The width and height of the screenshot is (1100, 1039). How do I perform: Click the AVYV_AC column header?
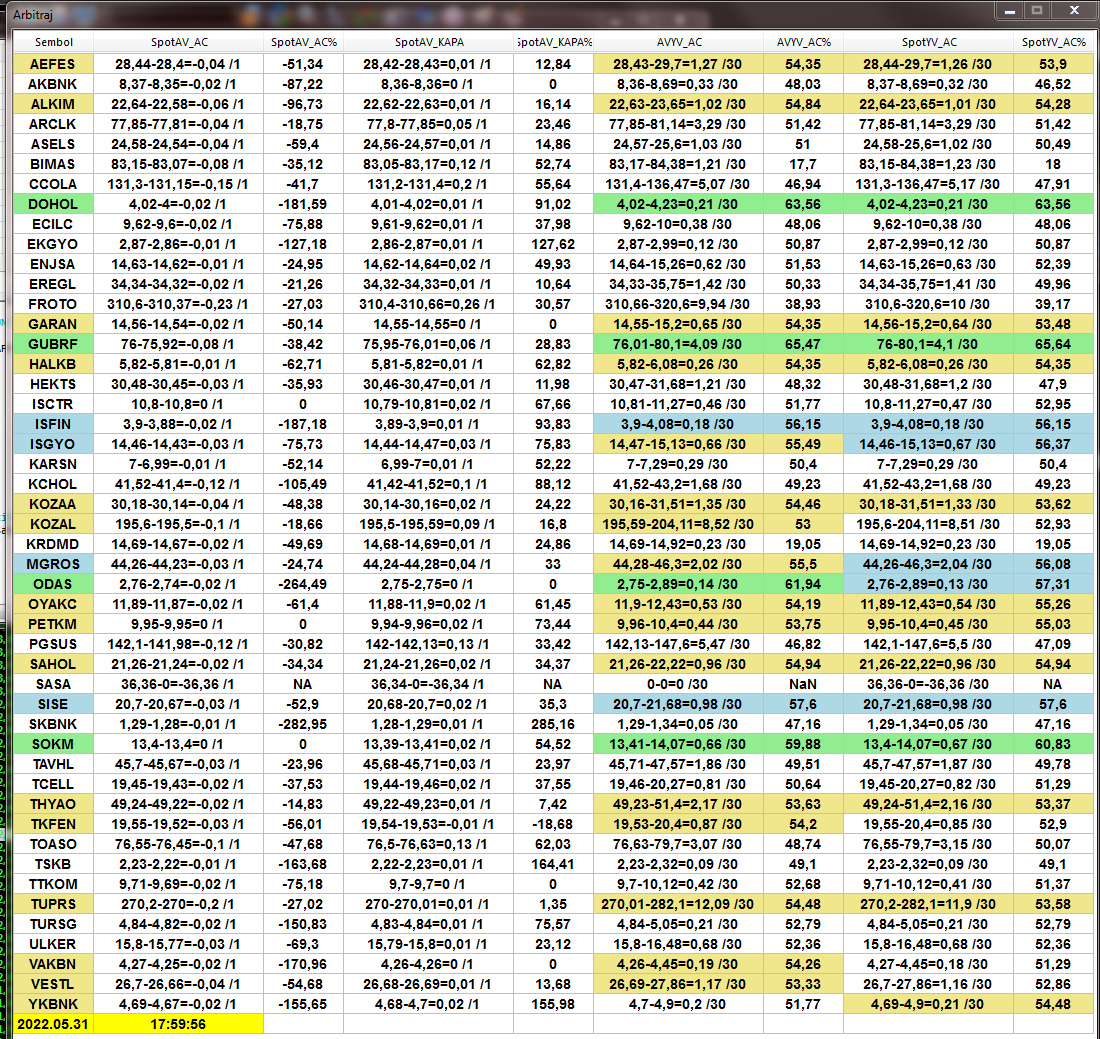click(678, 42)
